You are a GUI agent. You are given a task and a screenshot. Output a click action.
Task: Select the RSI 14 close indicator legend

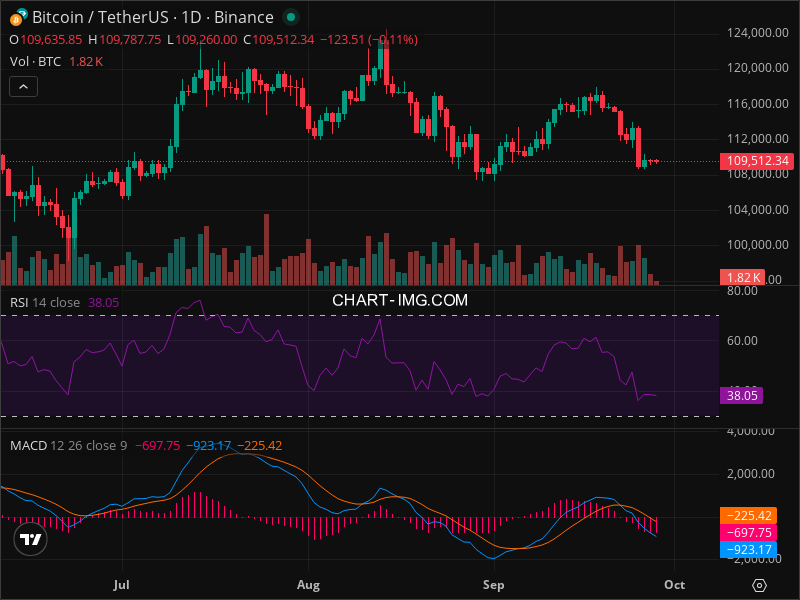tap(45, 302)
